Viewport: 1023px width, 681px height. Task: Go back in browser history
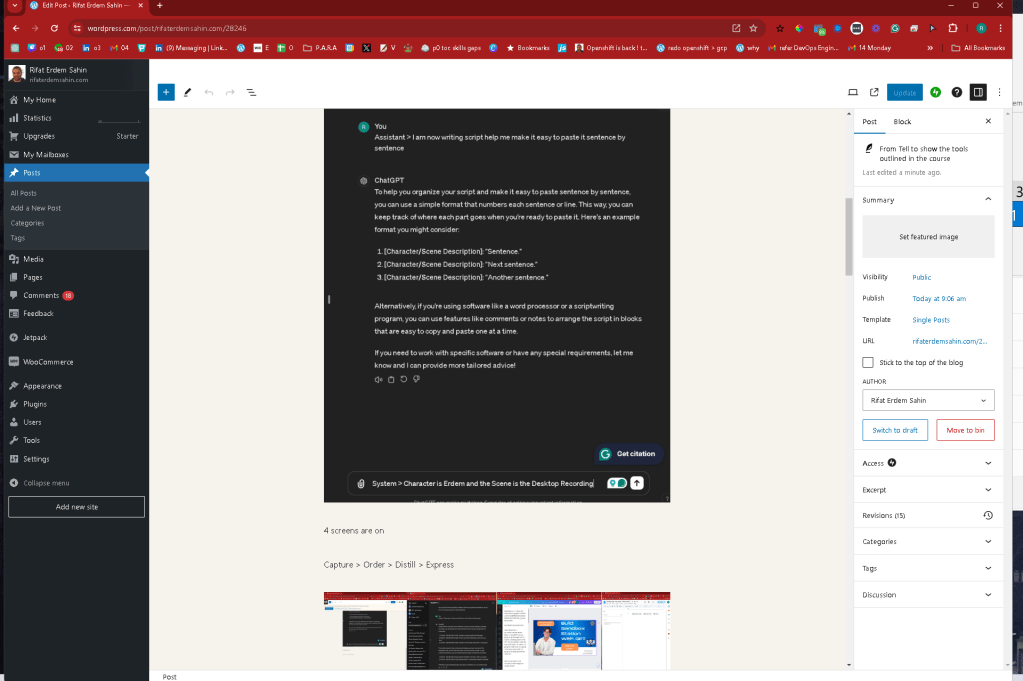pyautogui.click(x=16, y=28)
